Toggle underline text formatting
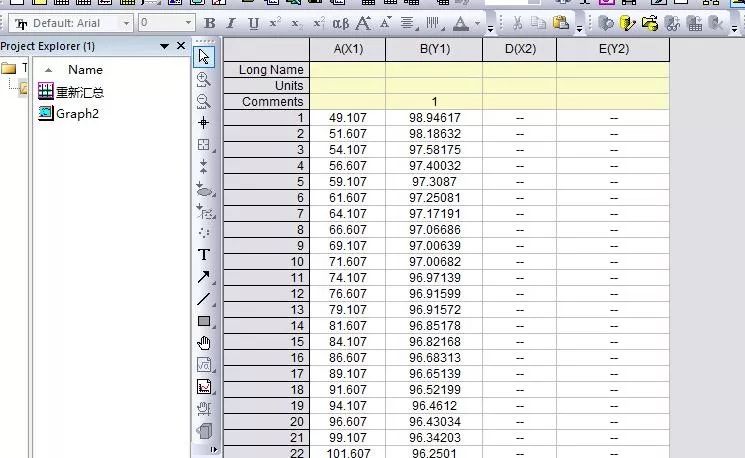 (x=254, y=23)
